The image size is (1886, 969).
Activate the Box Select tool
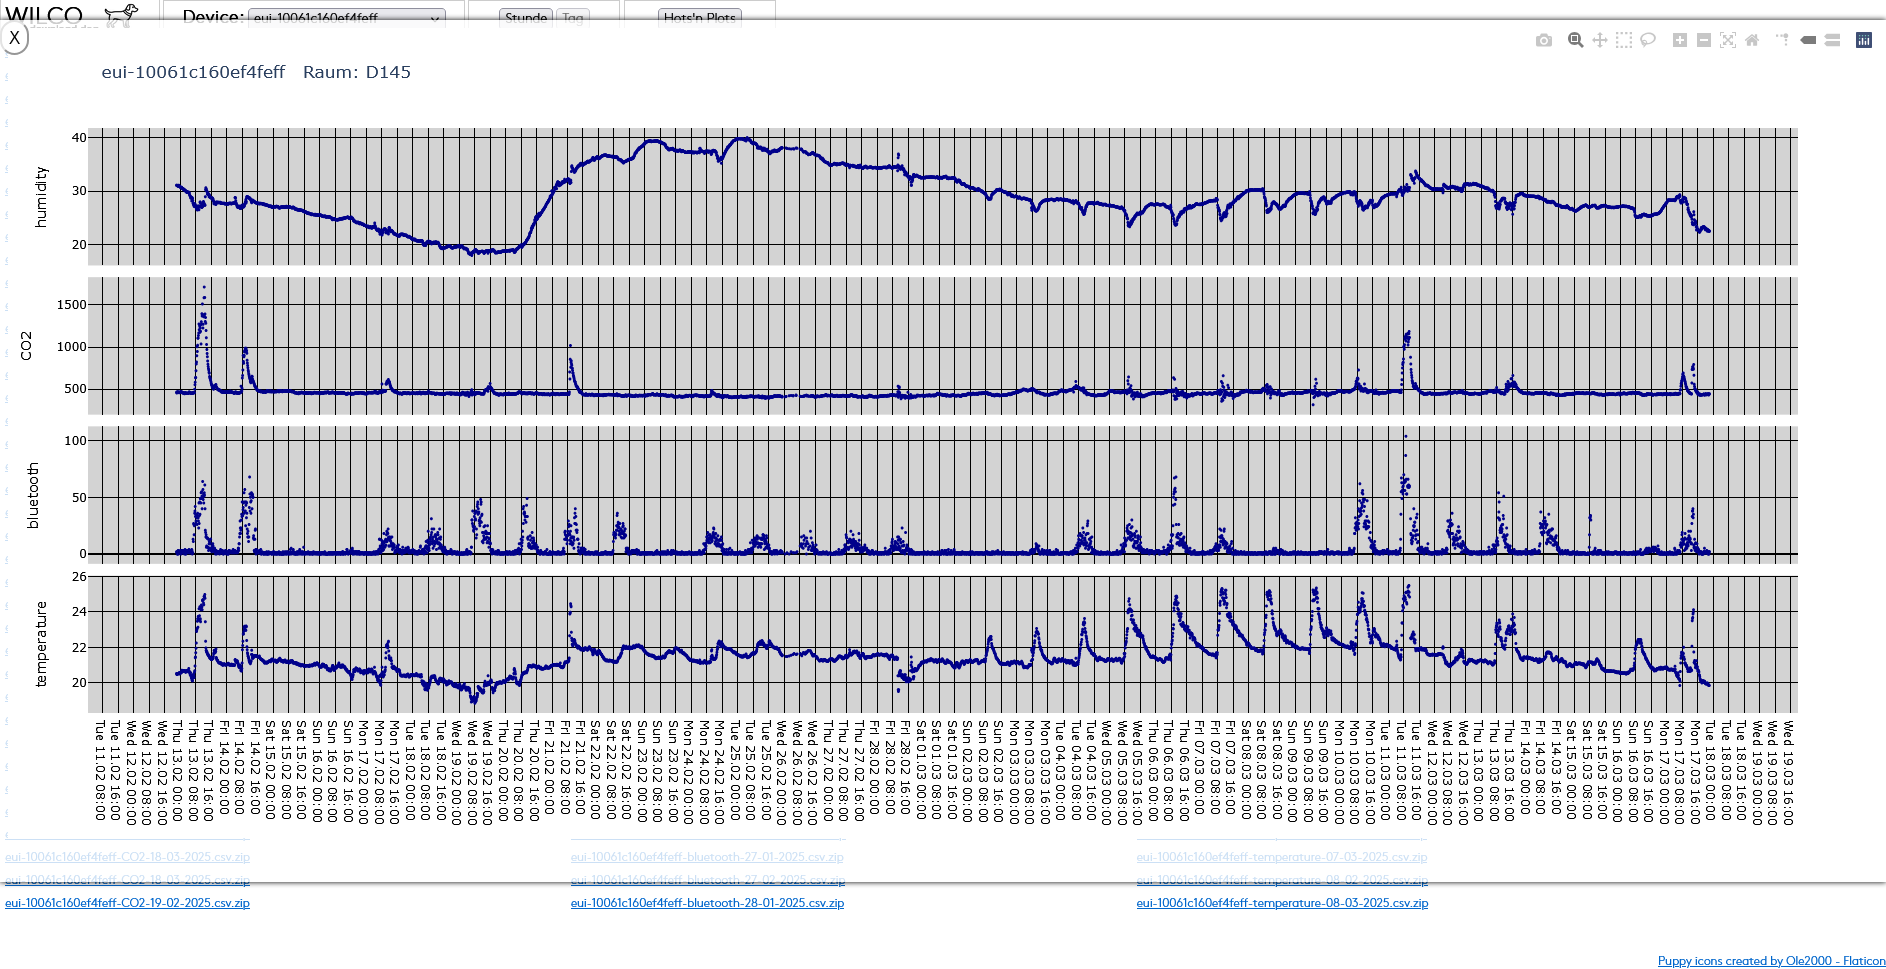coord(1624,40)
